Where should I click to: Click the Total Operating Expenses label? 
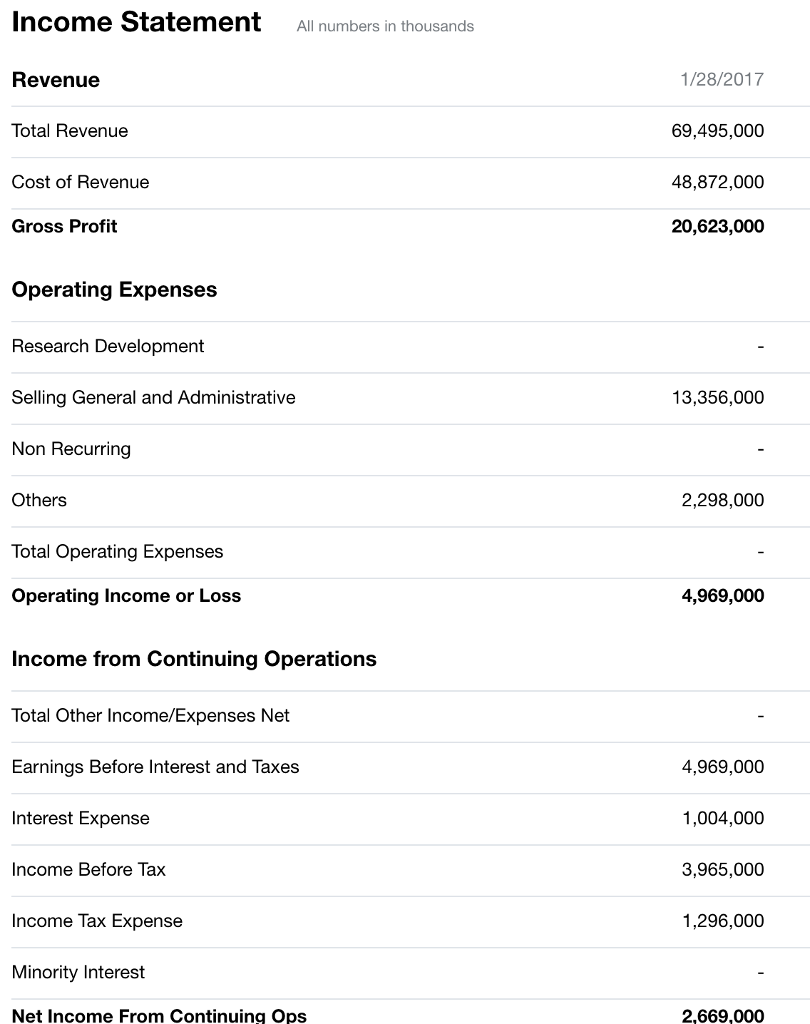(117, 552)
